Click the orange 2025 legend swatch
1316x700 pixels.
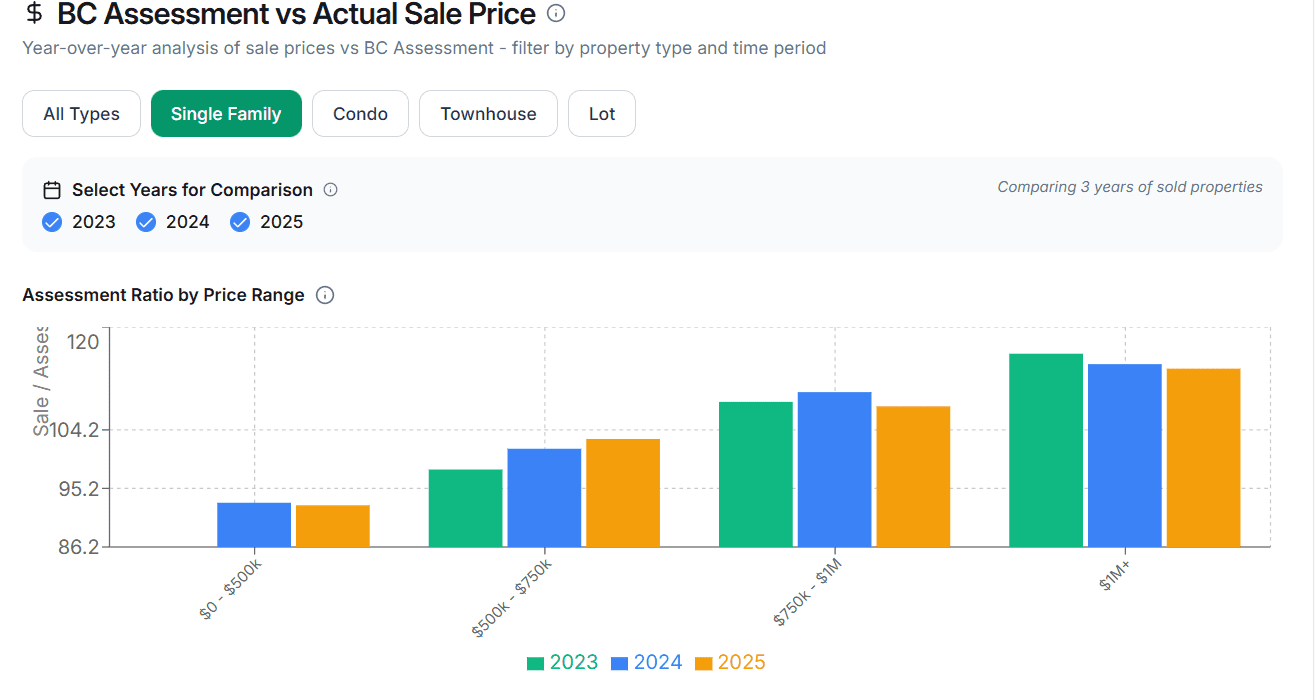click(x=704, y=663)
